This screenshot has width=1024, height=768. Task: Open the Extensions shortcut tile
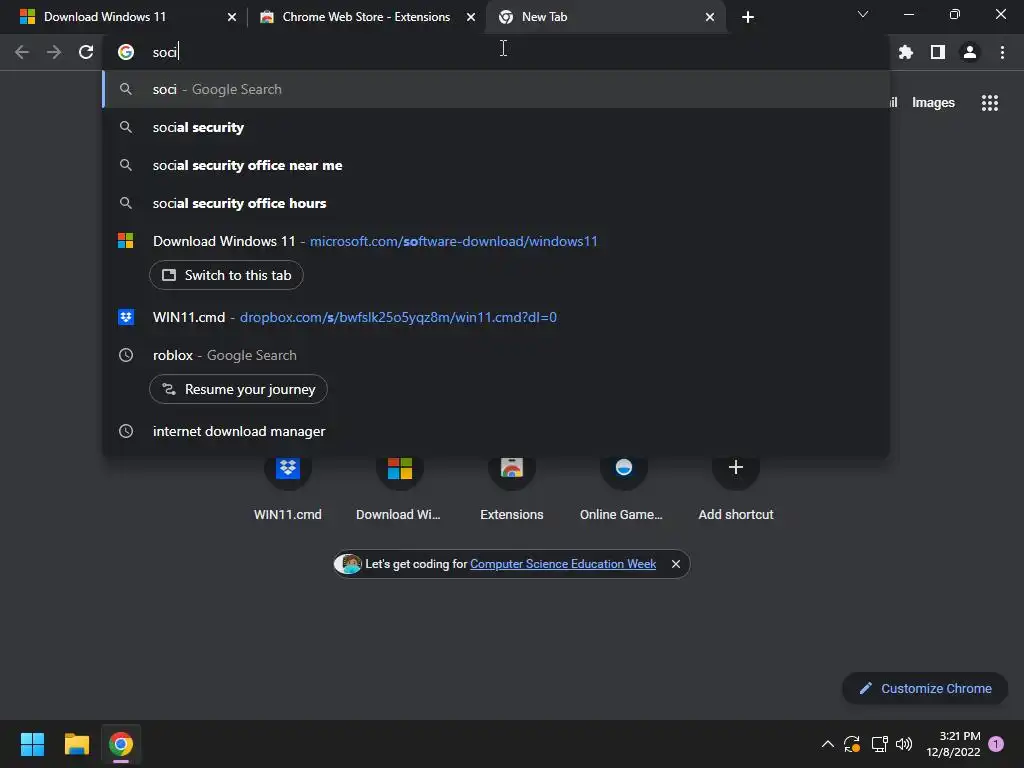point(511,487)
